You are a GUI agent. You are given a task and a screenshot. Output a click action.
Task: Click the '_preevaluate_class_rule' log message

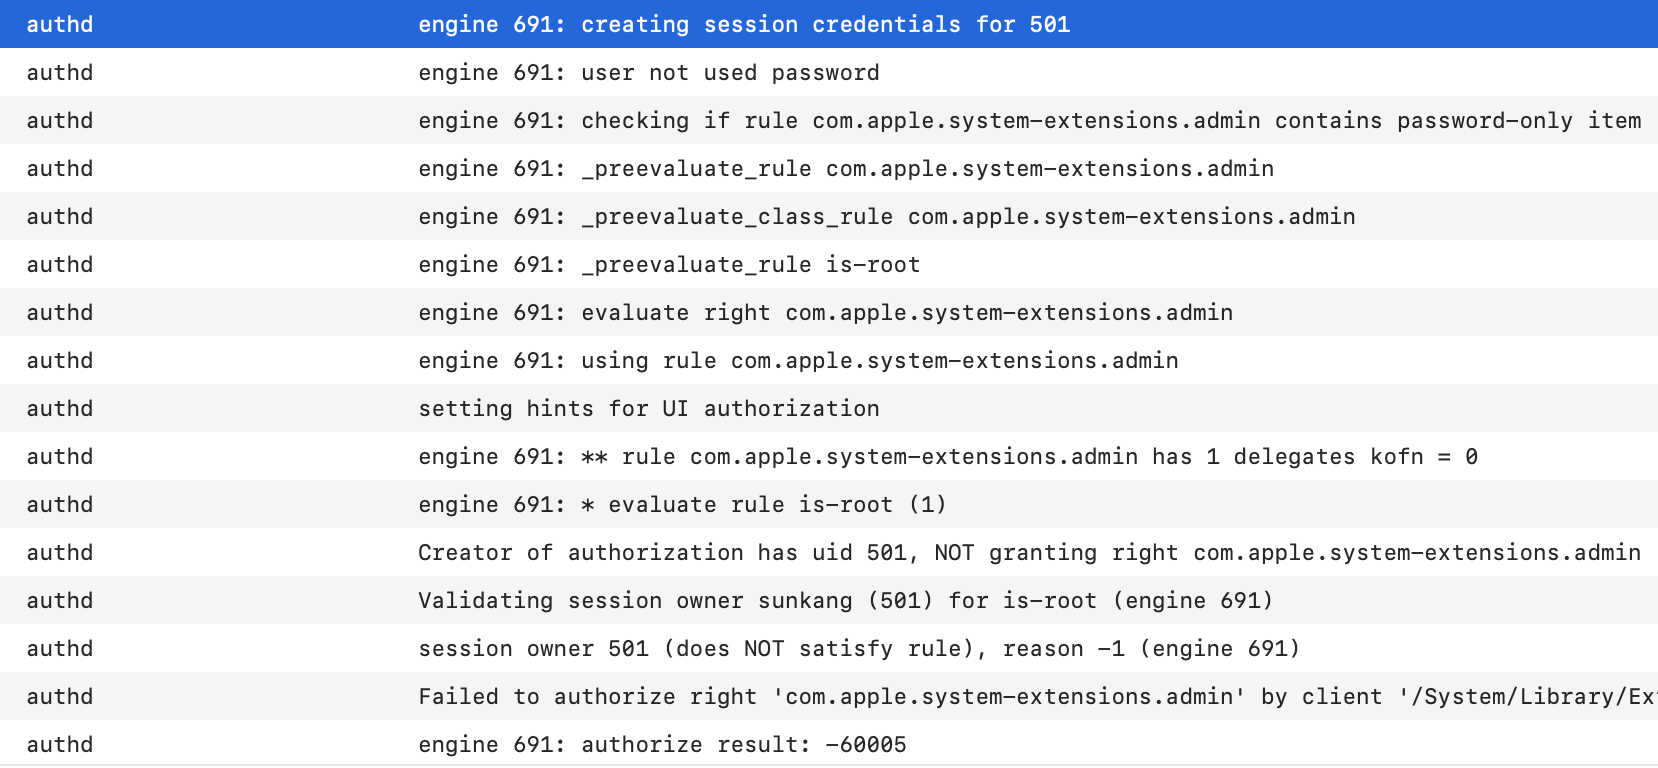886,216
